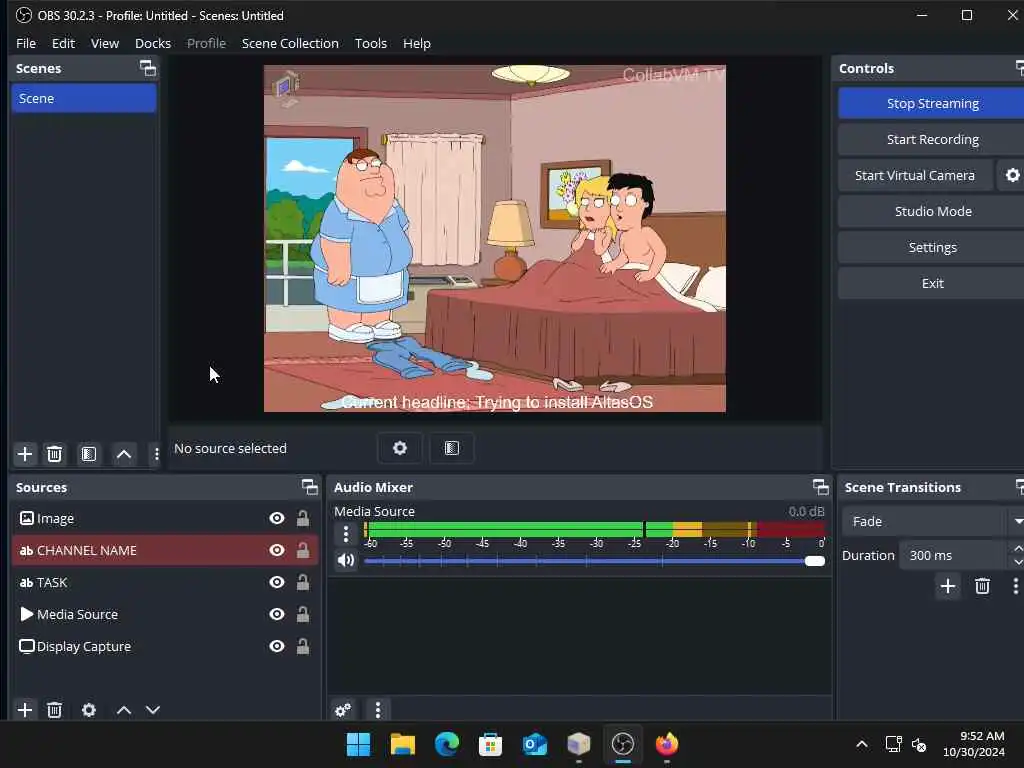This screenshot has width=1024, height=768.
Task: Increase the transition duration stepper
Action: pyautogui.click(x=1017, y=549)
